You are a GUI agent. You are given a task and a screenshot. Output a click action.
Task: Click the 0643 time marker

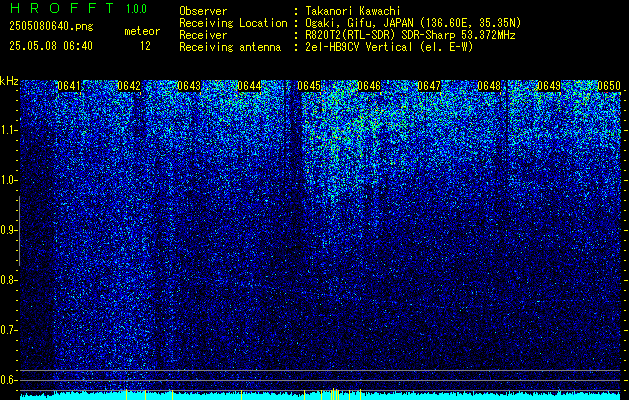(189, 86)
